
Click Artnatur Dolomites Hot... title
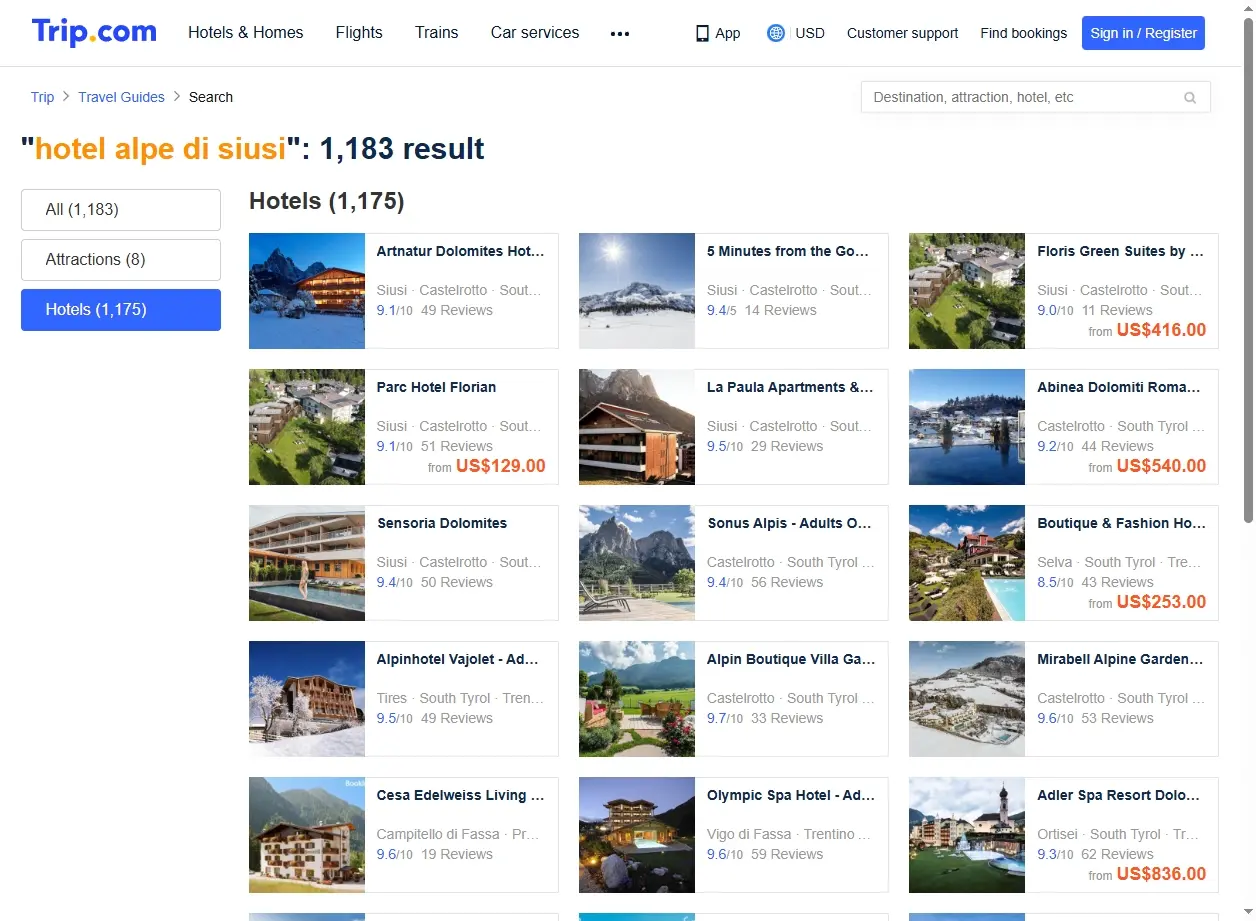coord(460,251)
